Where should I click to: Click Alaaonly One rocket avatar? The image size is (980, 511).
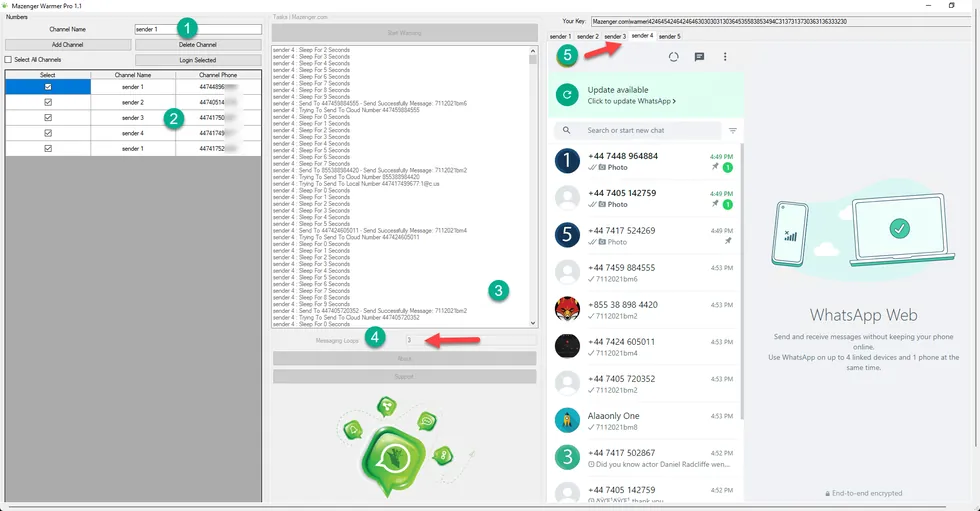click(x=568, y=420)
